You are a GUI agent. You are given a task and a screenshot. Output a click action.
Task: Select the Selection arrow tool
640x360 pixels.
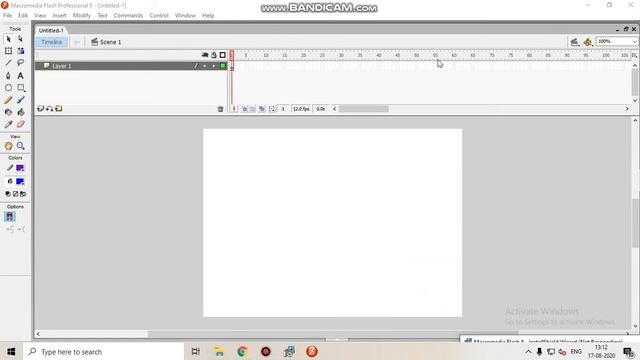[8, 39]
